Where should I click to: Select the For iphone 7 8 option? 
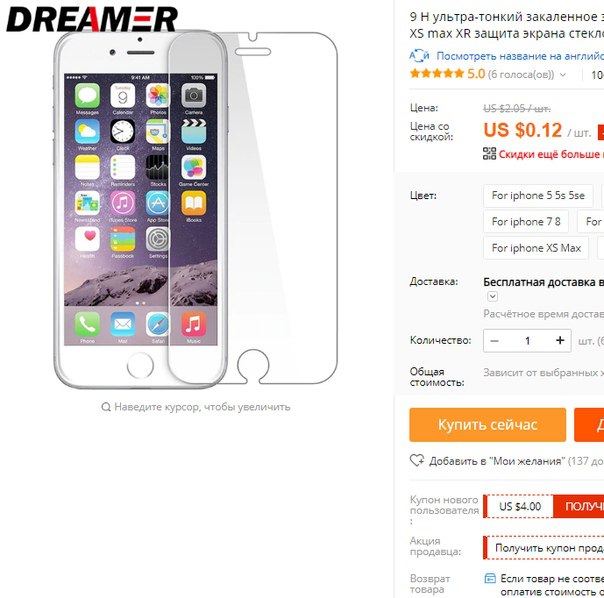[x=526, y=222]
